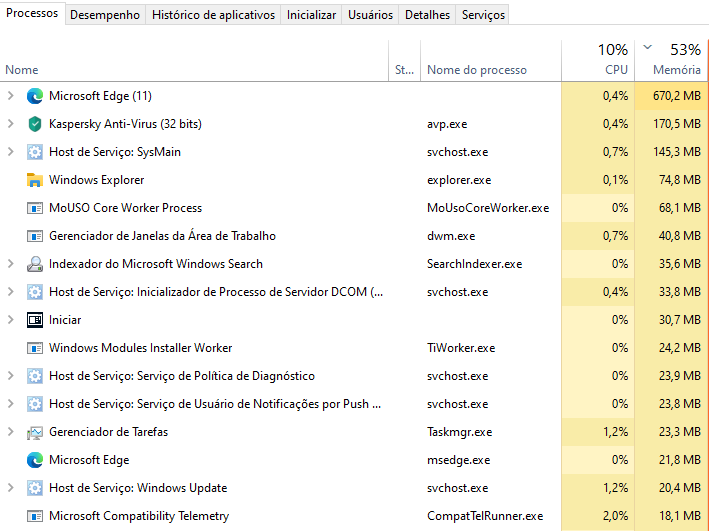Click the 145,3 MB memory value
This screenshot has width=709, height=531.
coord(677,152)
